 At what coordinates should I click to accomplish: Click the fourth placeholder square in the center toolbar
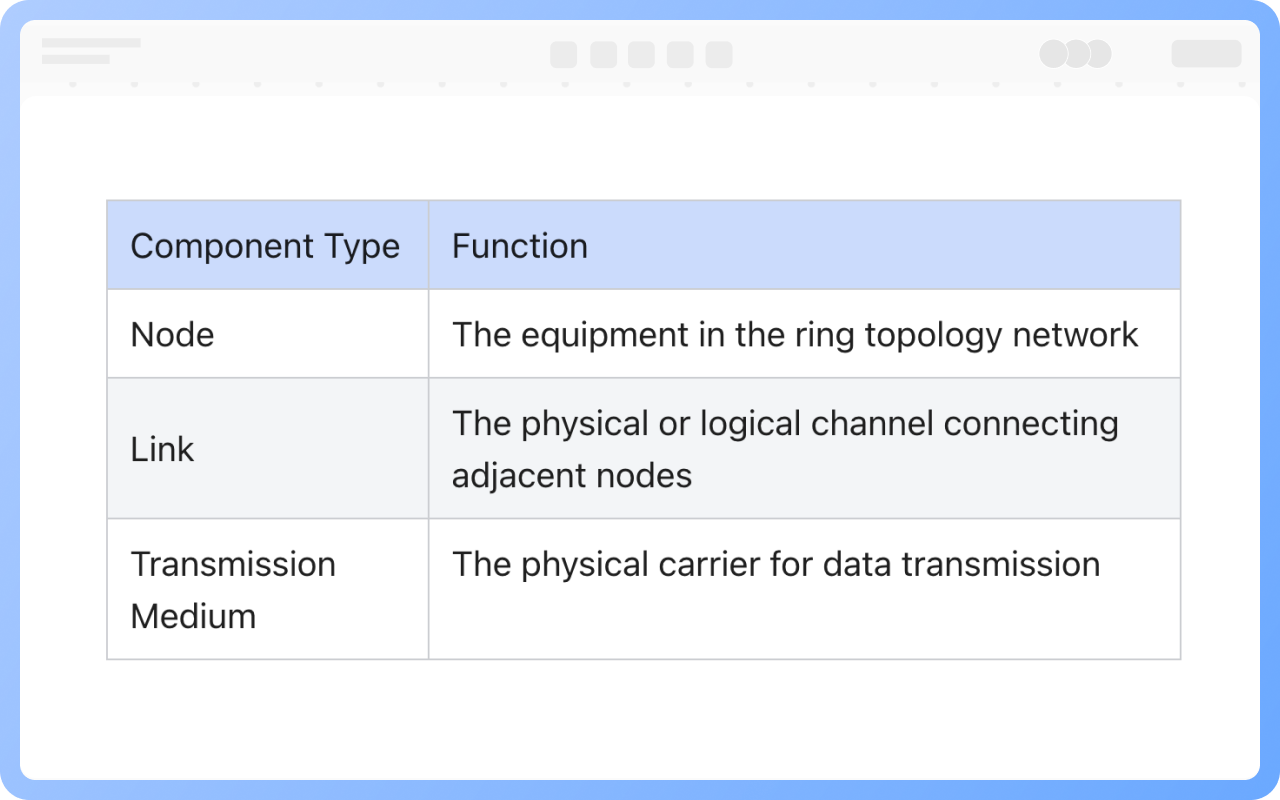pyautogui.click(x=680, y=55)
